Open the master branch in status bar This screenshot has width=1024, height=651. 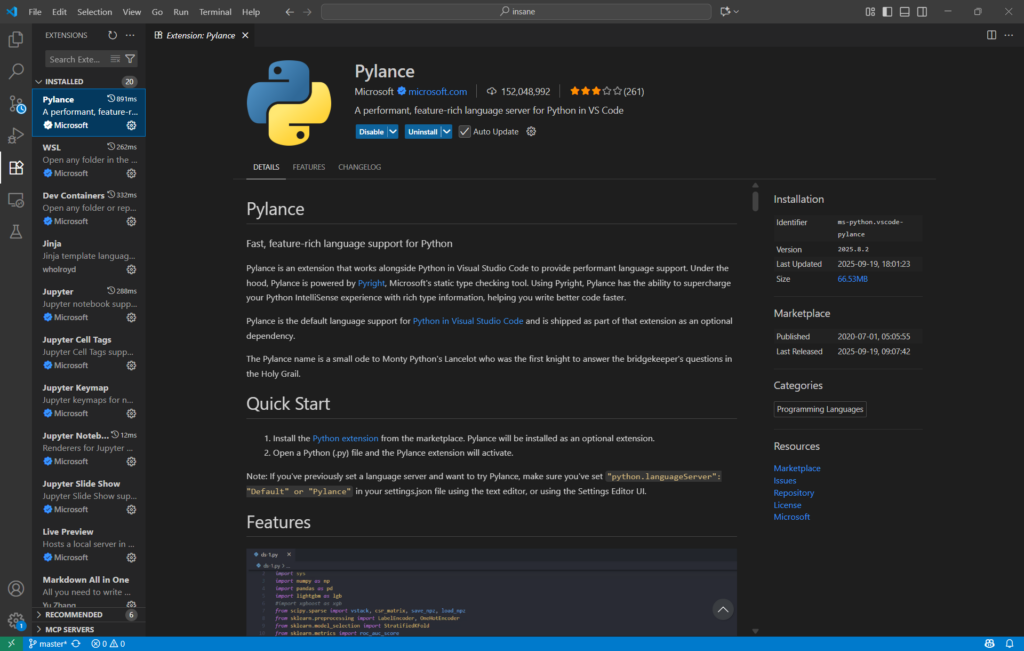click(48, 644)
